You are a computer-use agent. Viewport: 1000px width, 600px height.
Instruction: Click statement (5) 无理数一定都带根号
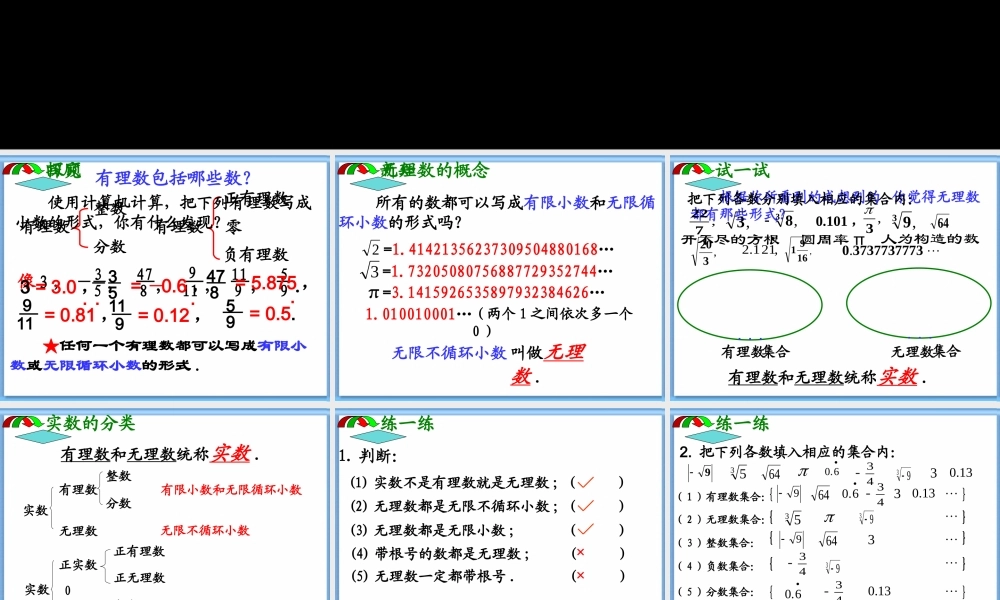pyautogui.click(x=432, y=576)
